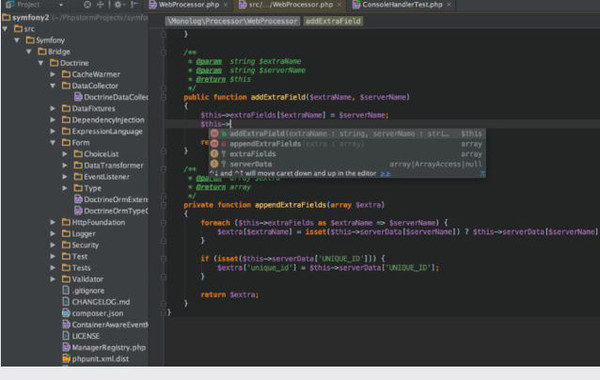This screenshot has width=600, height=380.
Task: Click the Validator folder icon
Action: [66, 279]
